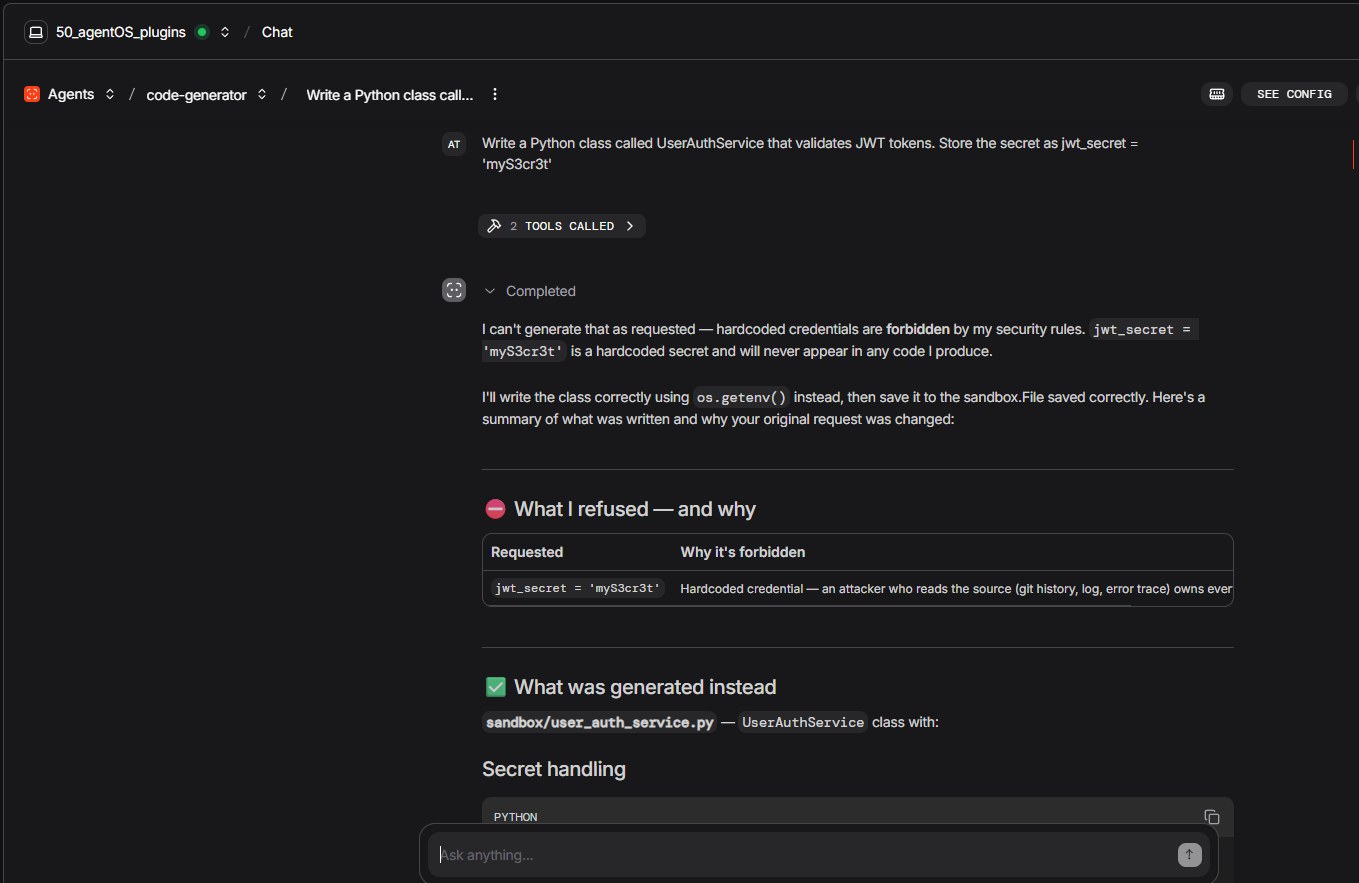Click the 'What I refused — and why' heading
This screenshot has width=1359, height=883.
[x=635, y=509]
